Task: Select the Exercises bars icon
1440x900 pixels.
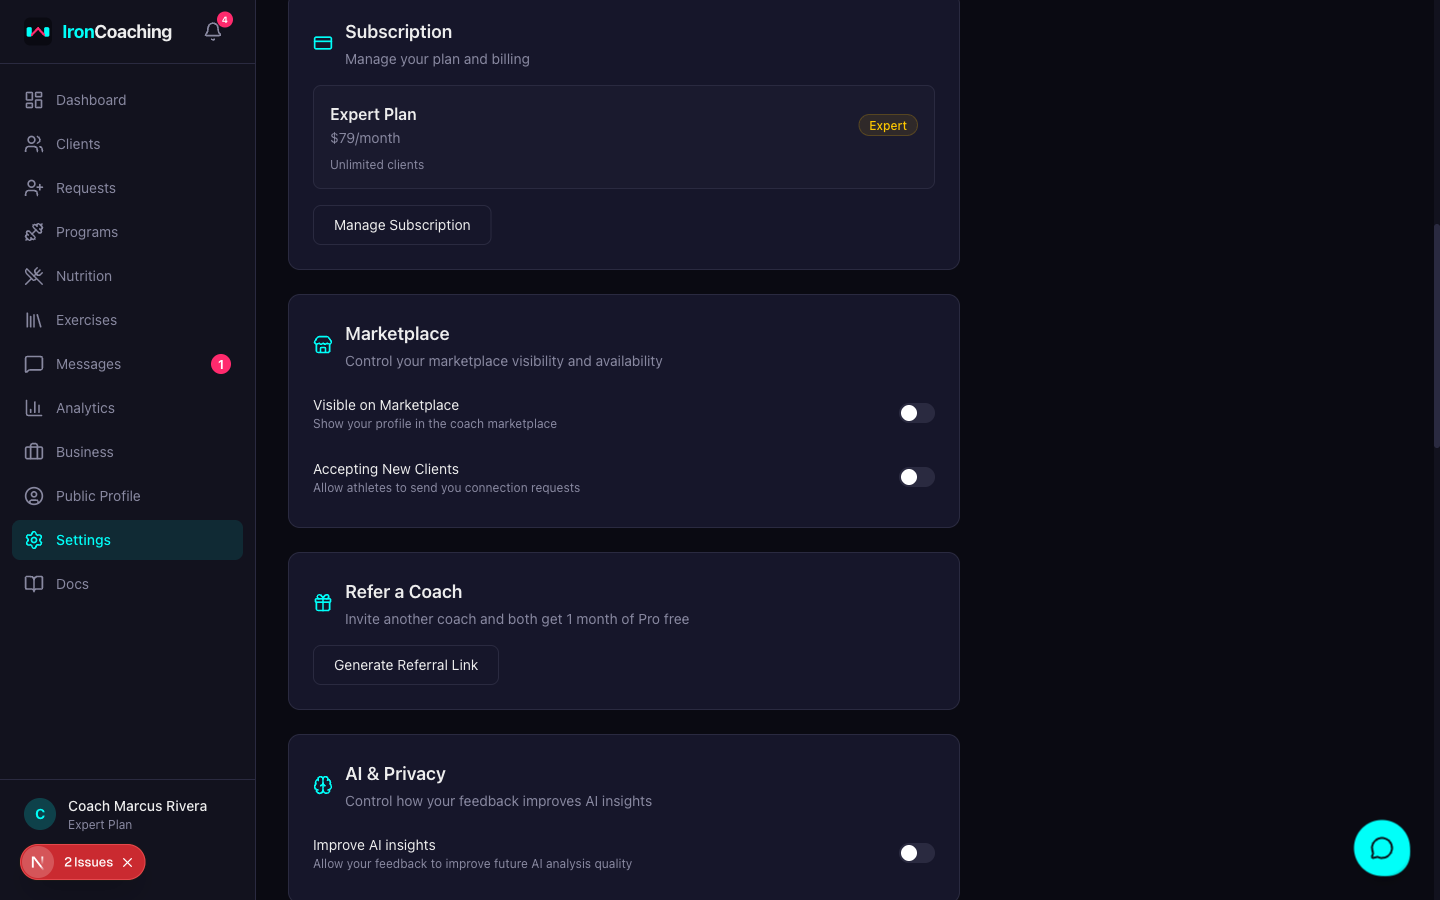Action: point(33,319)
